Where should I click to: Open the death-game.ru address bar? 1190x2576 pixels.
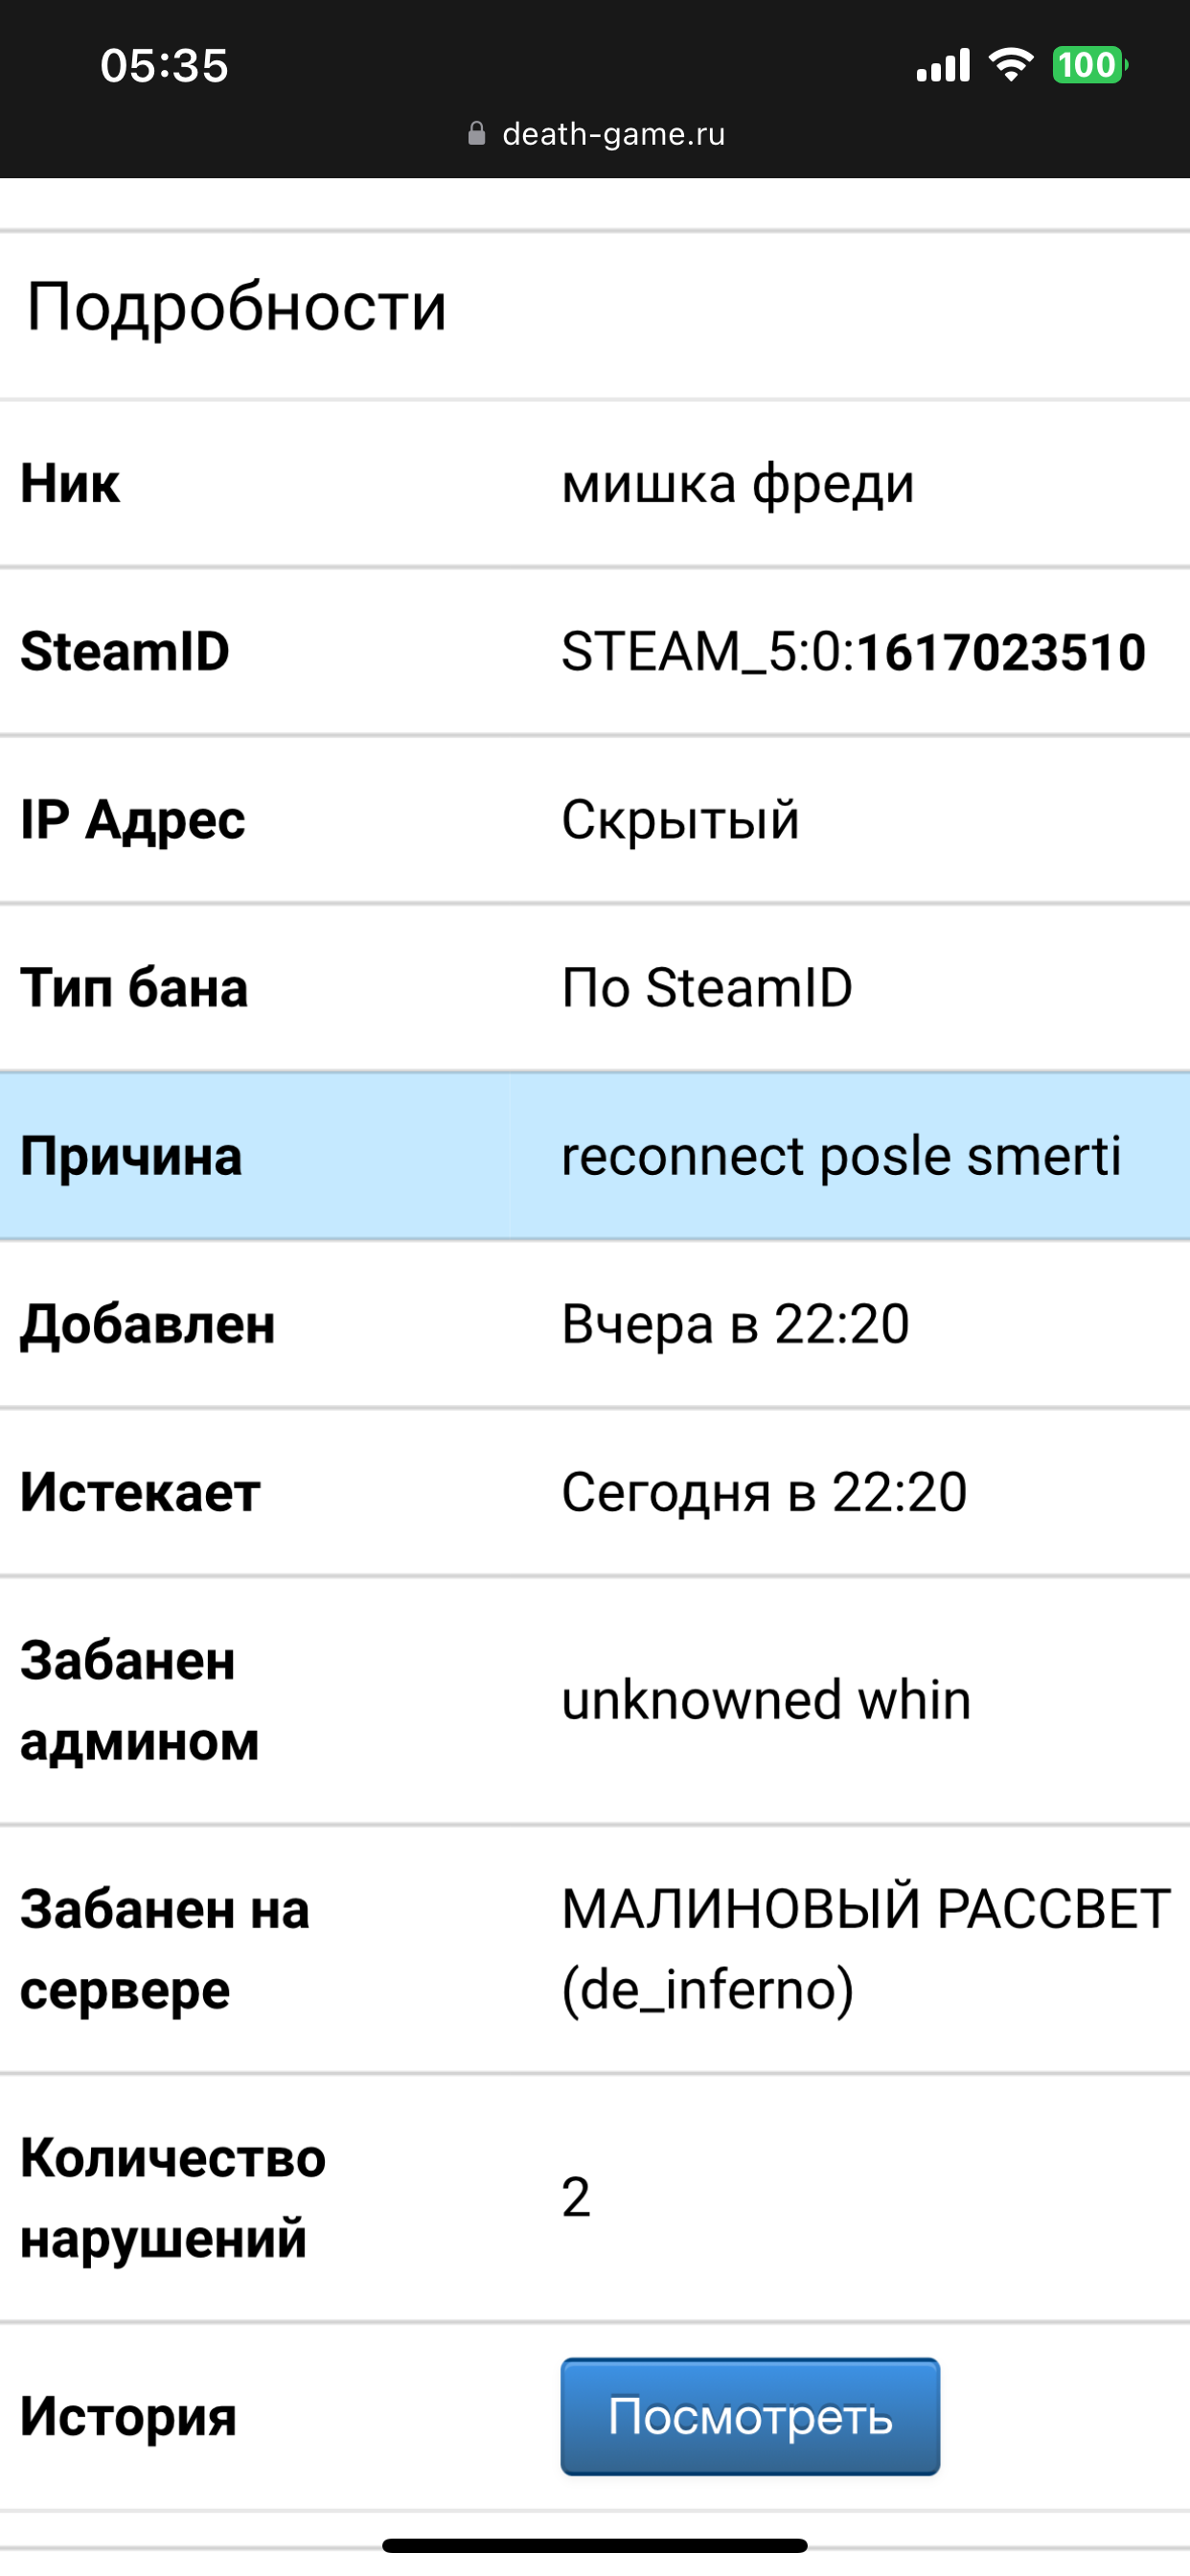(596, 133)
